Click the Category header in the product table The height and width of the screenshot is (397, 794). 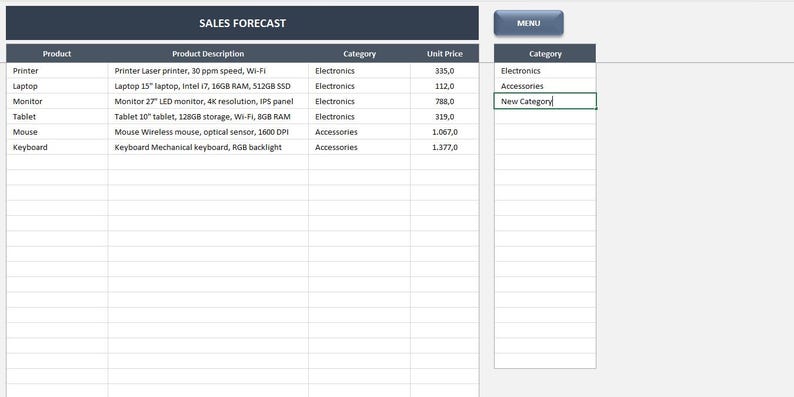coord(360,54)
